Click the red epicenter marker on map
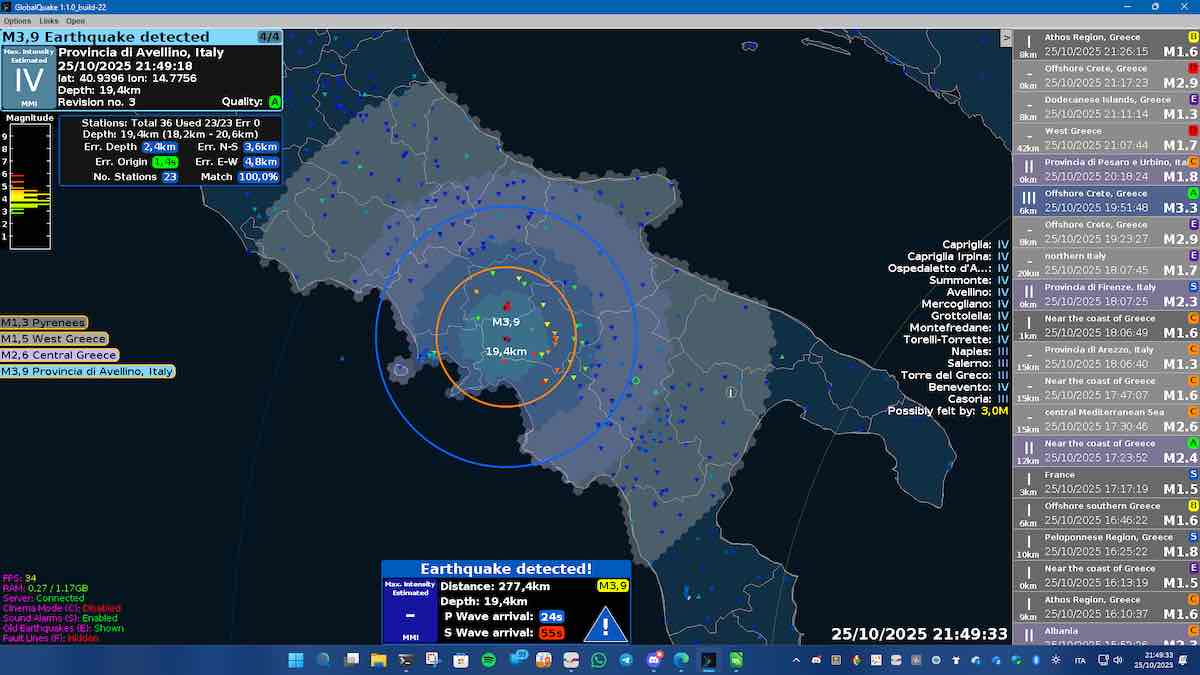The image size is (1200, 675). [x=506, y=305]
